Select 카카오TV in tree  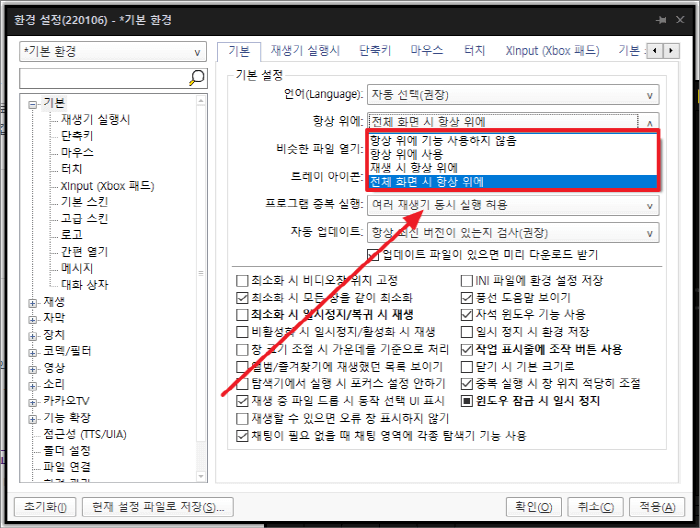coord(66,401)
